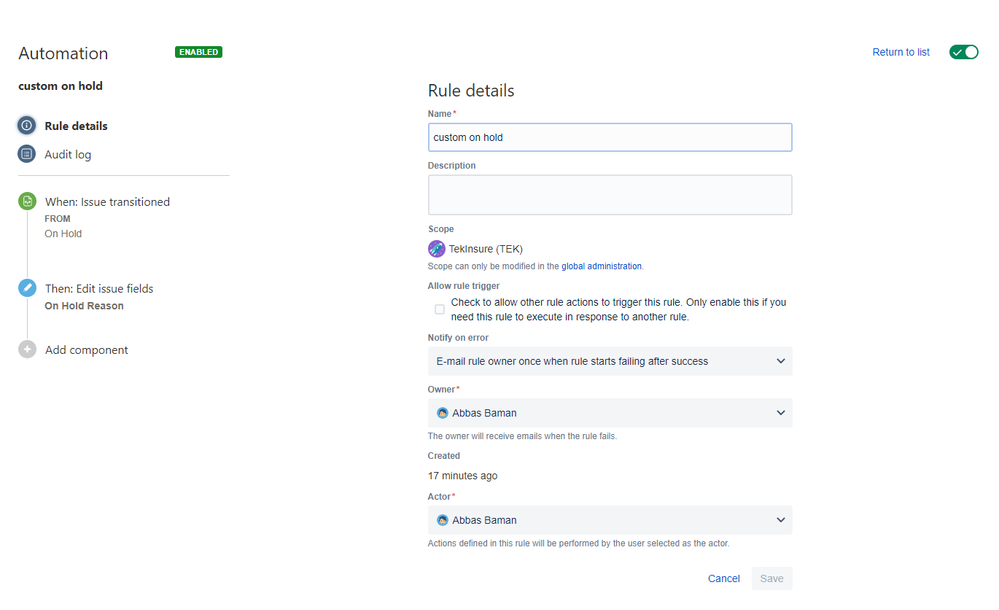Screen dimensions: 999x610
Task: Click the Owner avatar for Abbas Baman
Action: point(442,413)
